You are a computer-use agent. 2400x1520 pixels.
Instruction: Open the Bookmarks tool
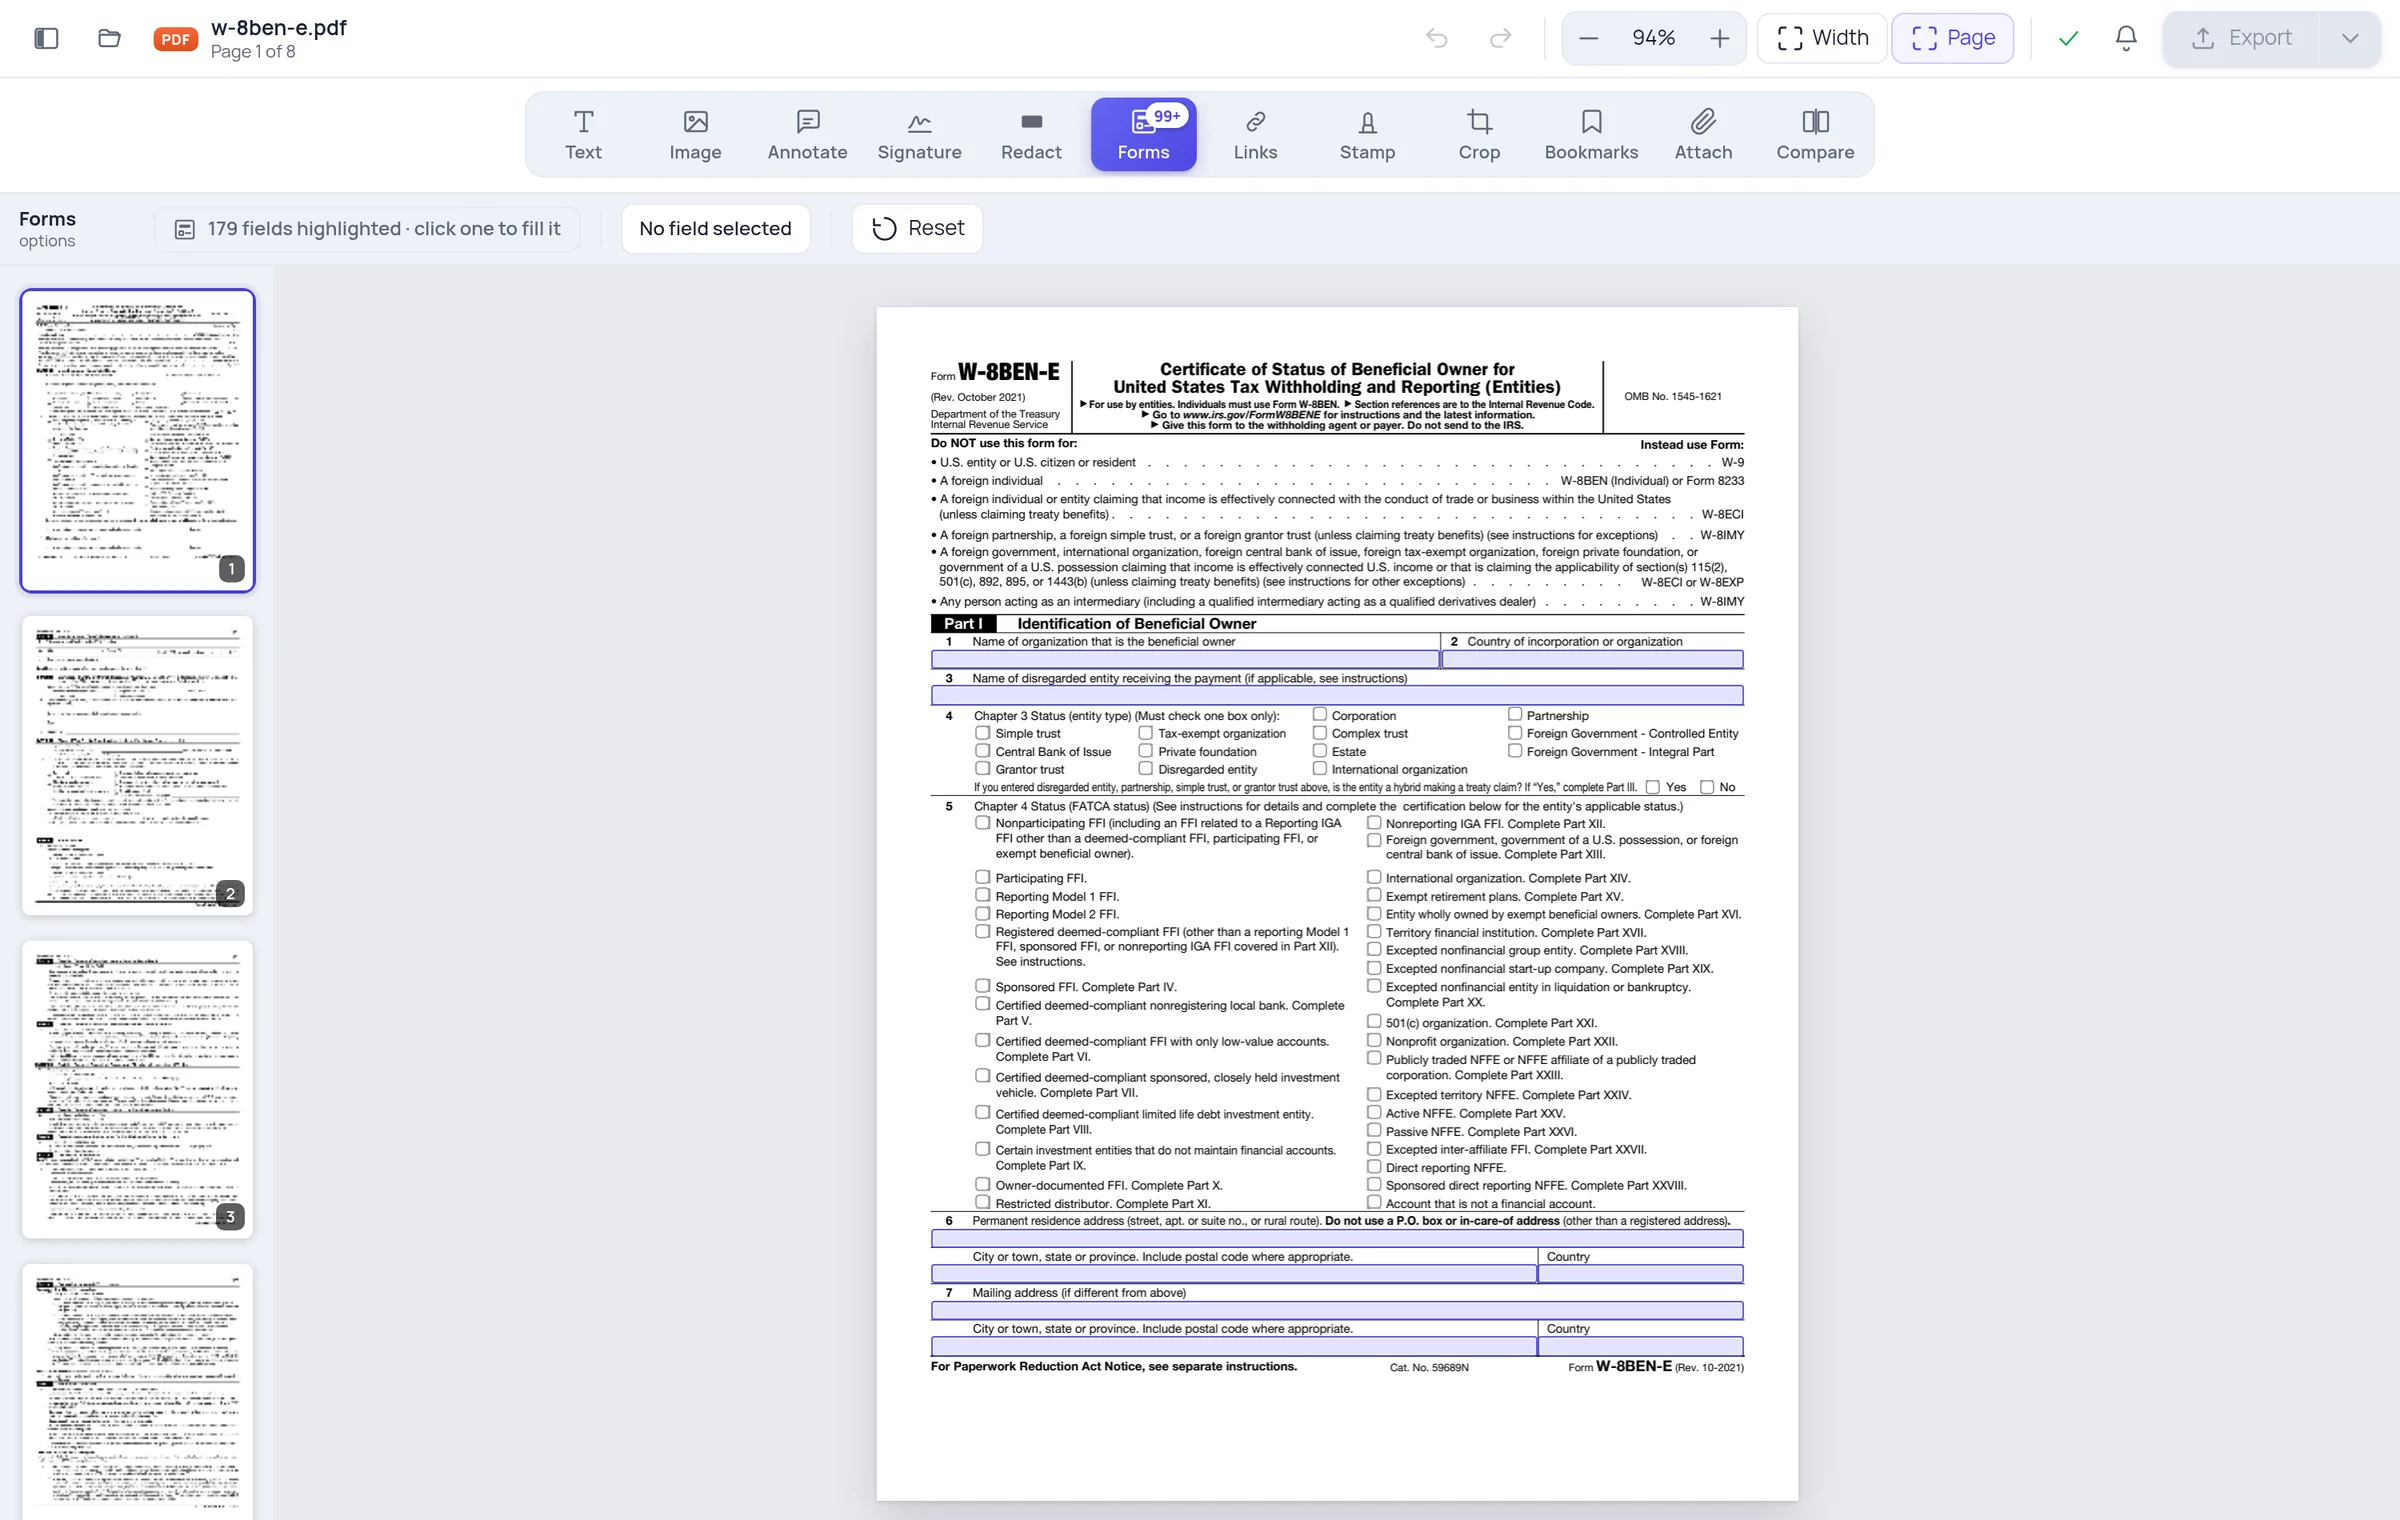(x=1591, y=135)
